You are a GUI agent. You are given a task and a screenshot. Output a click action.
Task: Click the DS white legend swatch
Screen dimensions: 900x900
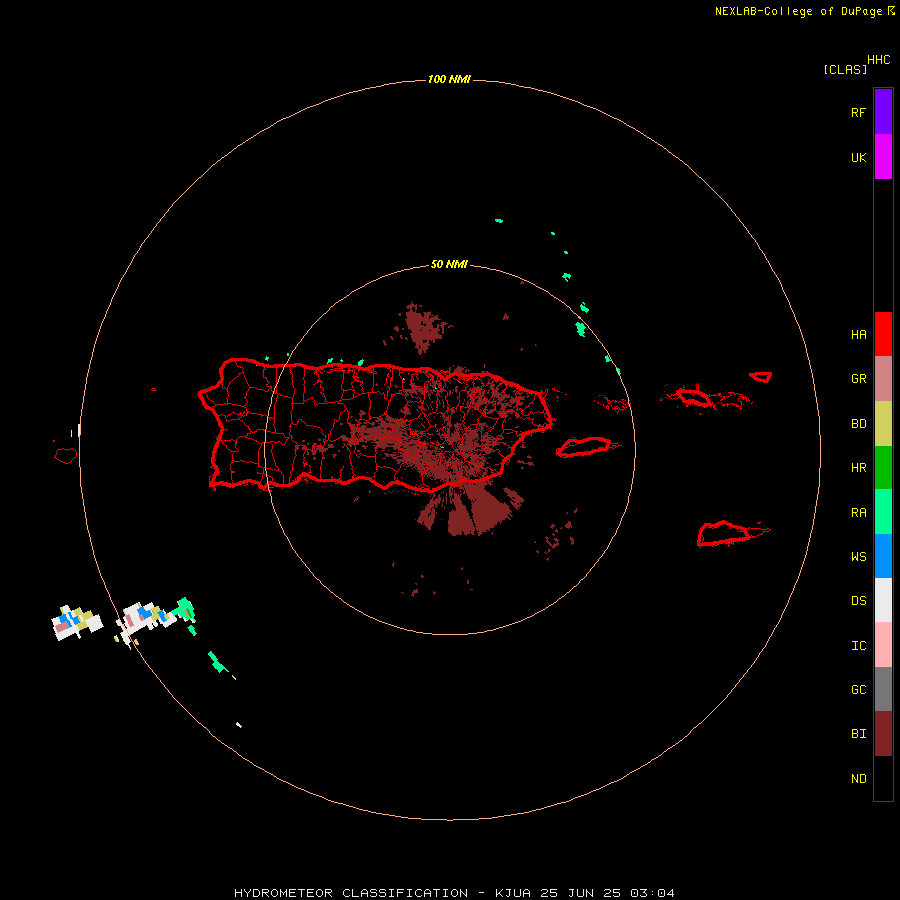[883, 600]
